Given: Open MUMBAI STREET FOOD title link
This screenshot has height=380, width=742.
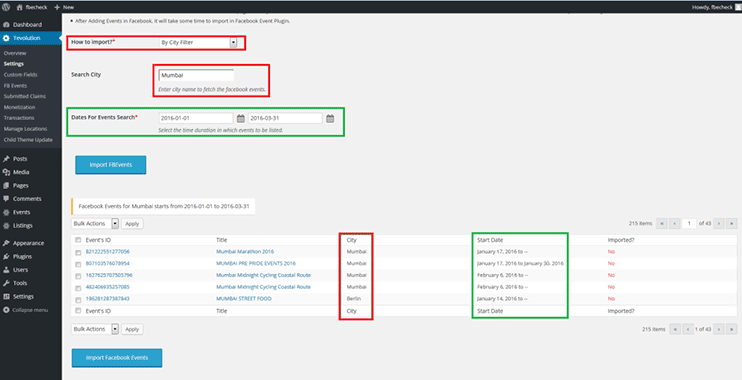Looking at the screenshot, I should coord(244,299).
